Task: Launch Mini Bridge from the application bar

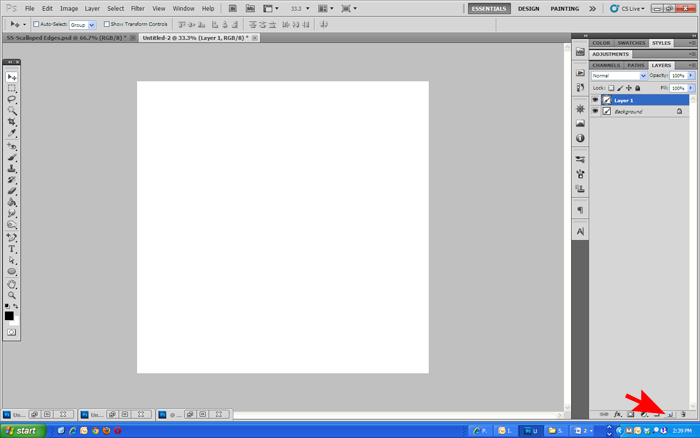Action: 250,8
